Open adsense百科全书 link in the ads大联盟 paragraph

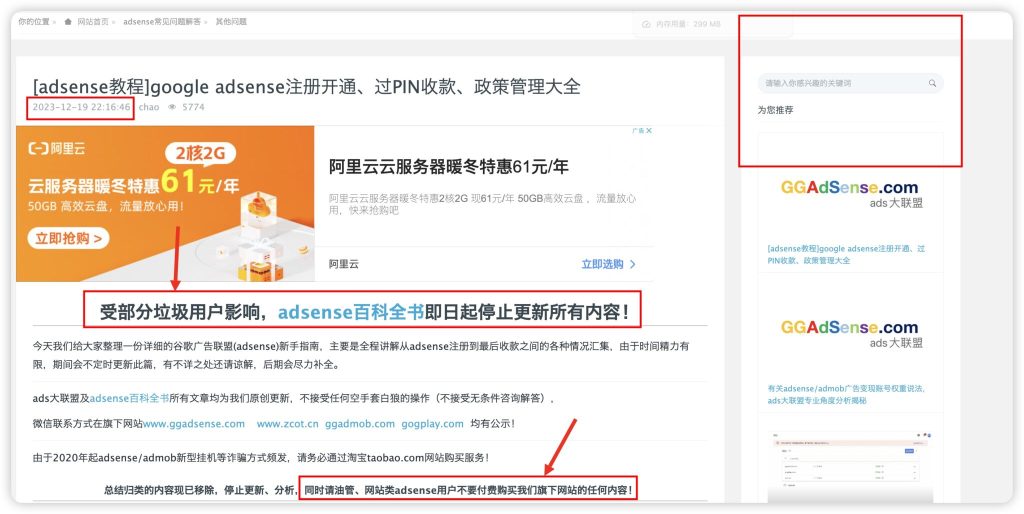(129, 398)
